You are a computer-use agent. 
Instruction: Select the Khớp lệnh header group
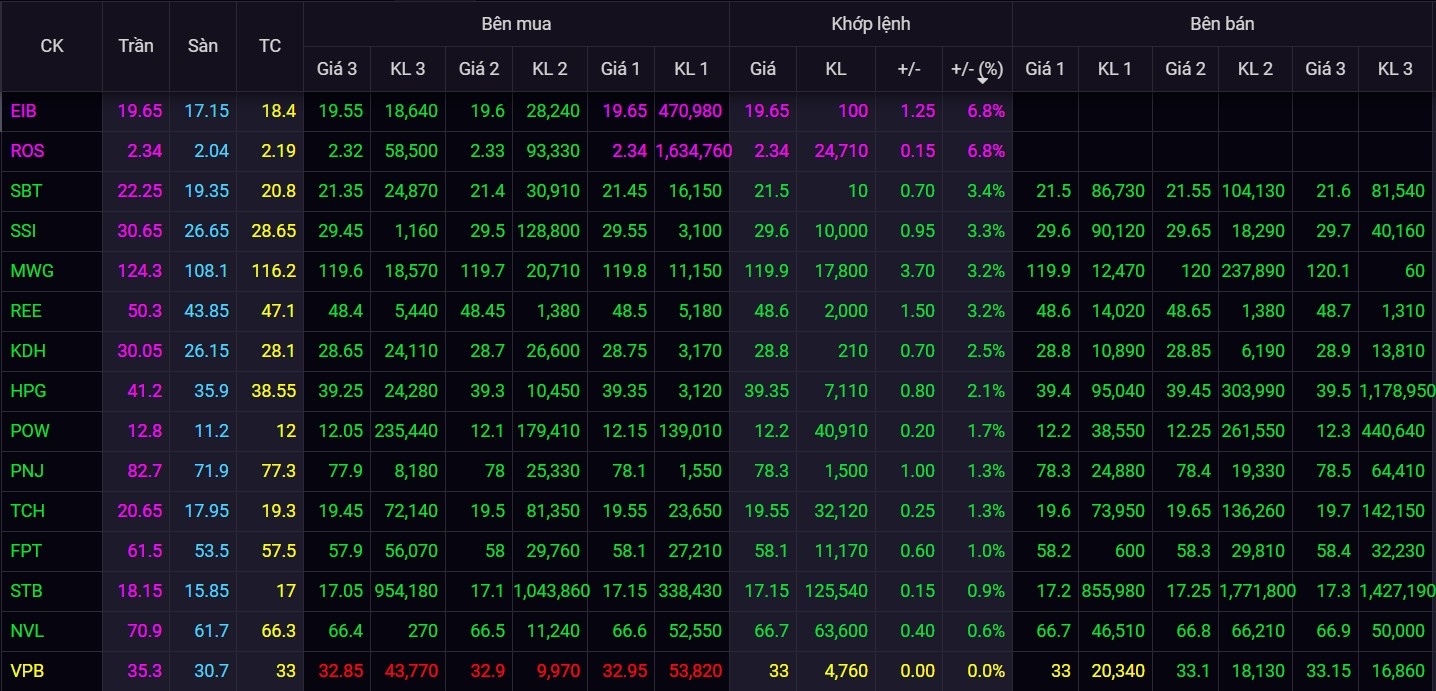point(870,23)
